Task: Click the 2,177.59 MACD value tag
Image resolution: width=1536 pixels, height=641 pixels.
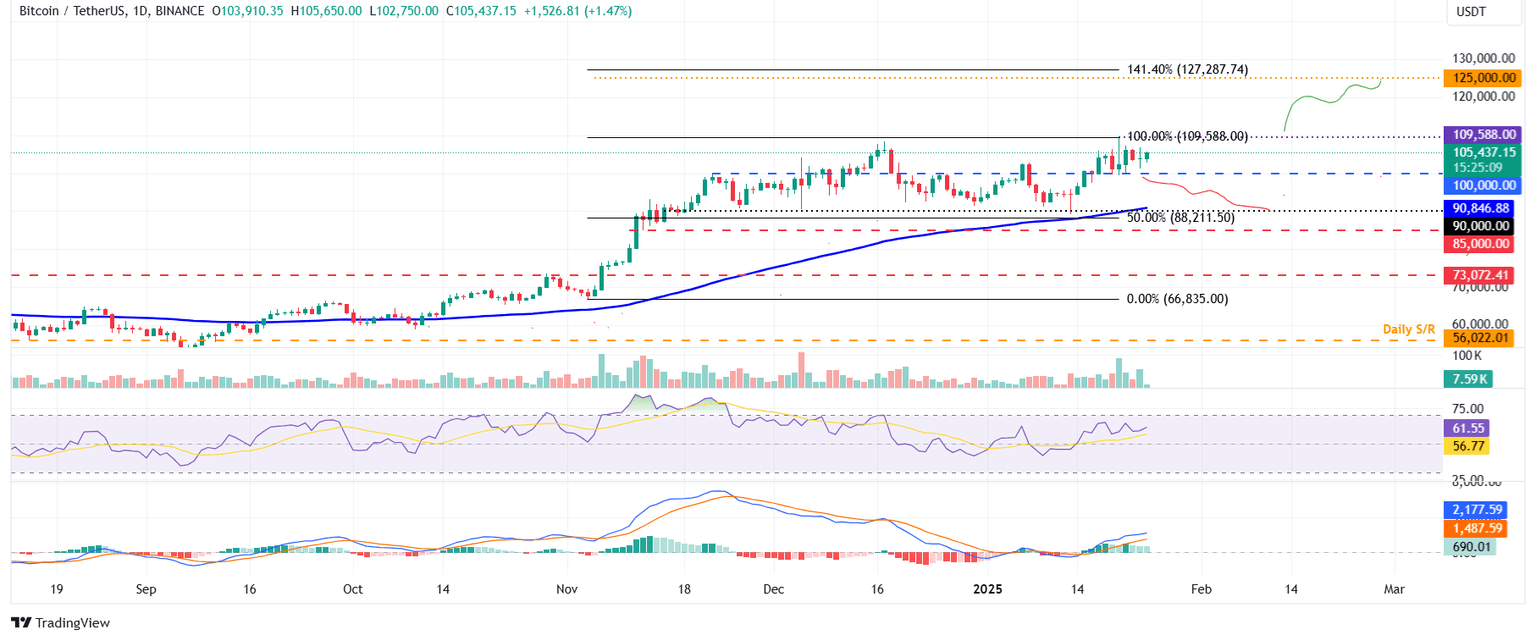Action: 1478,509
